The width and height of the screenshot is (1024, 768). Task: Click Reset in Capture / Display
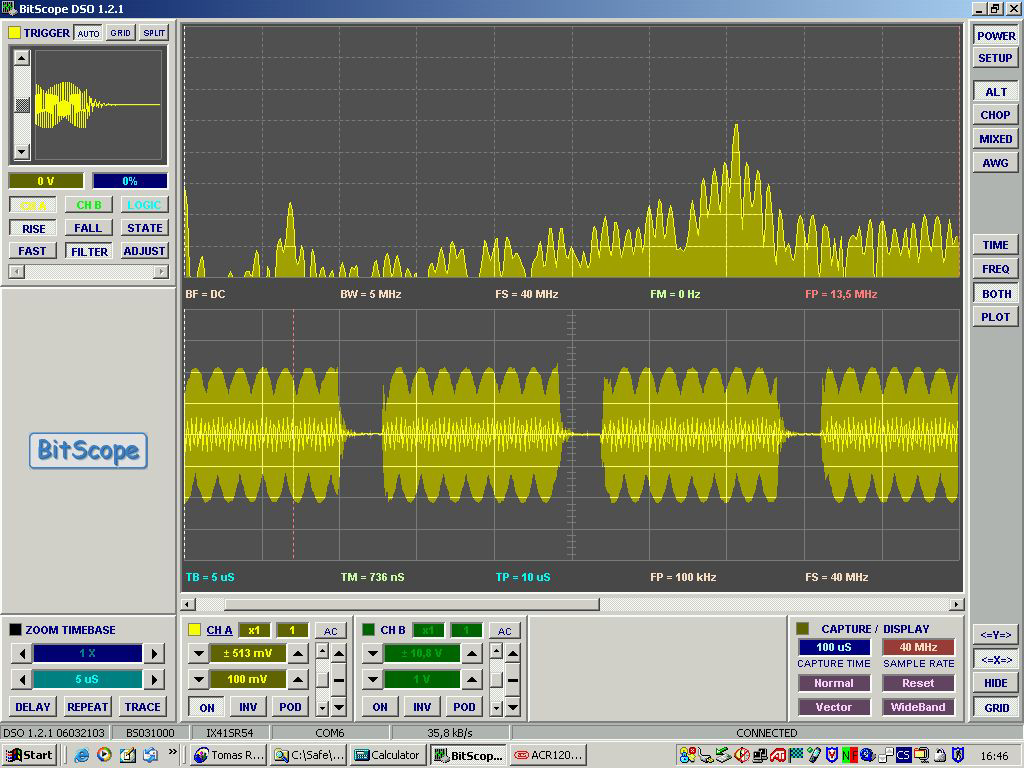(918, 683)
